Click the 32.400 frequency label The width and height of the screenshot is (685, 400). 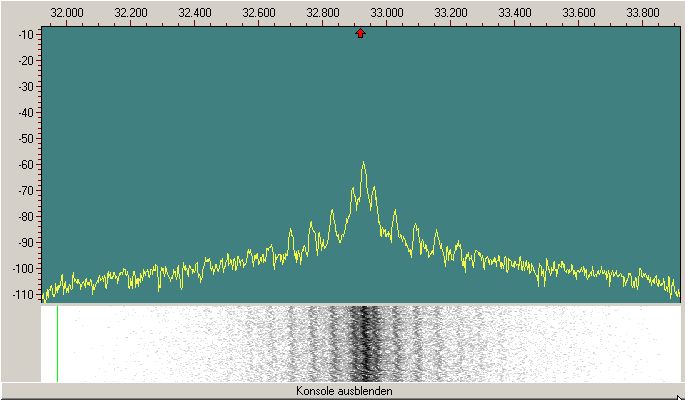coord(195,13)
